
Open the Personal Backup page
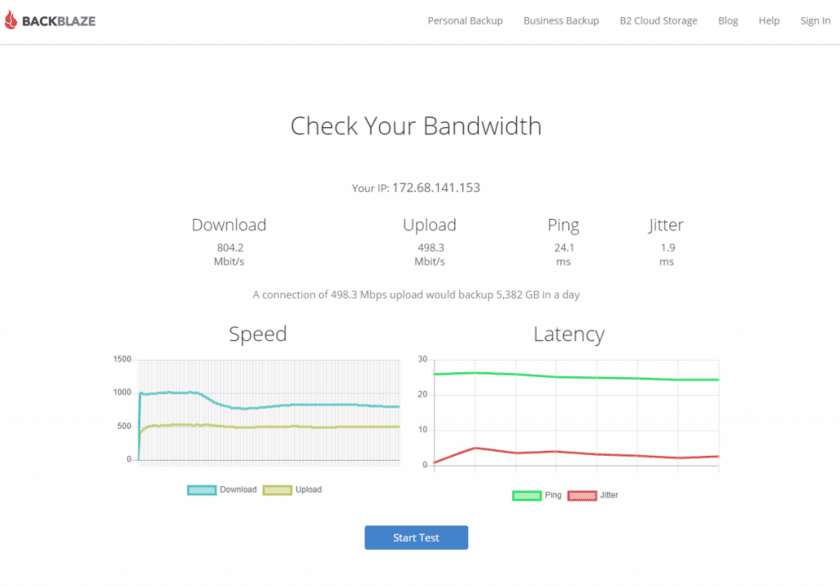click(465, 21)
